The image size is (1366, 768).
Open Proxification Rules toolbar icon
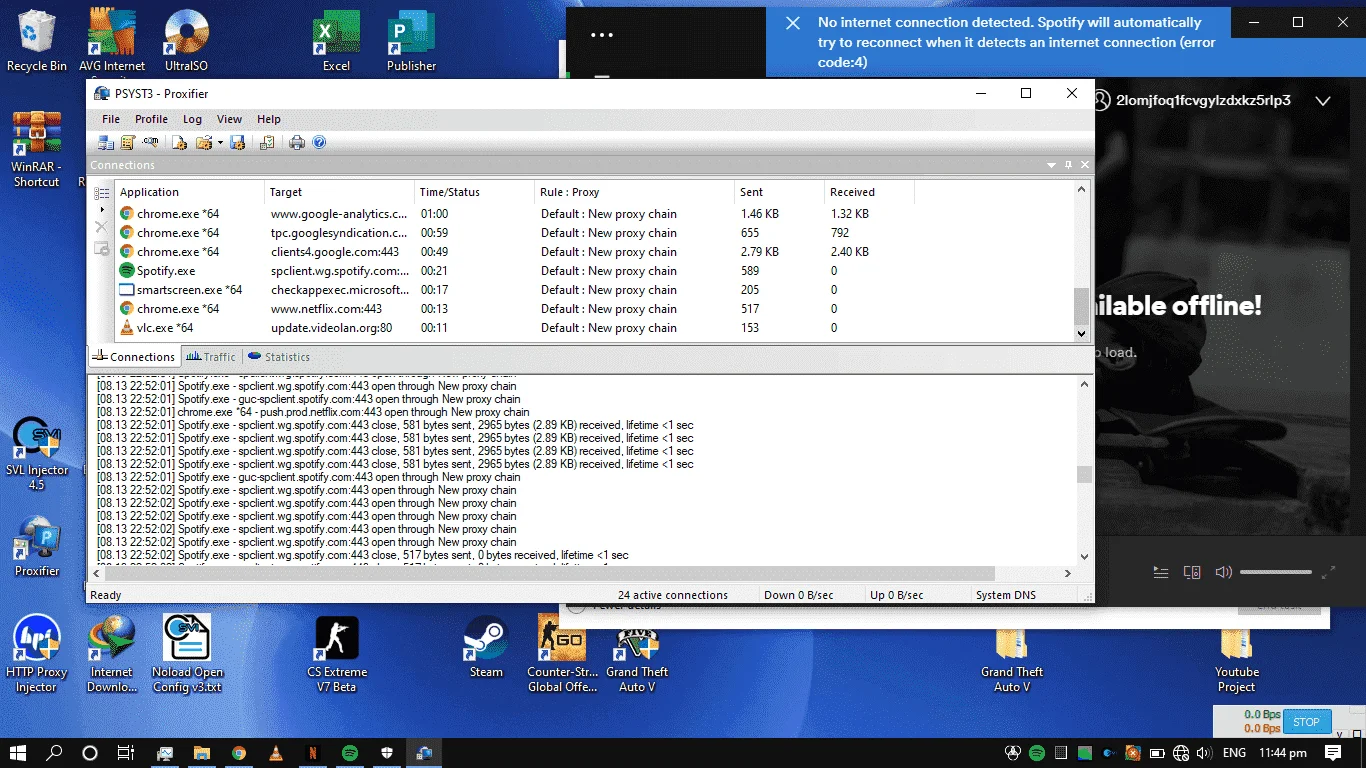pos(127,143)
